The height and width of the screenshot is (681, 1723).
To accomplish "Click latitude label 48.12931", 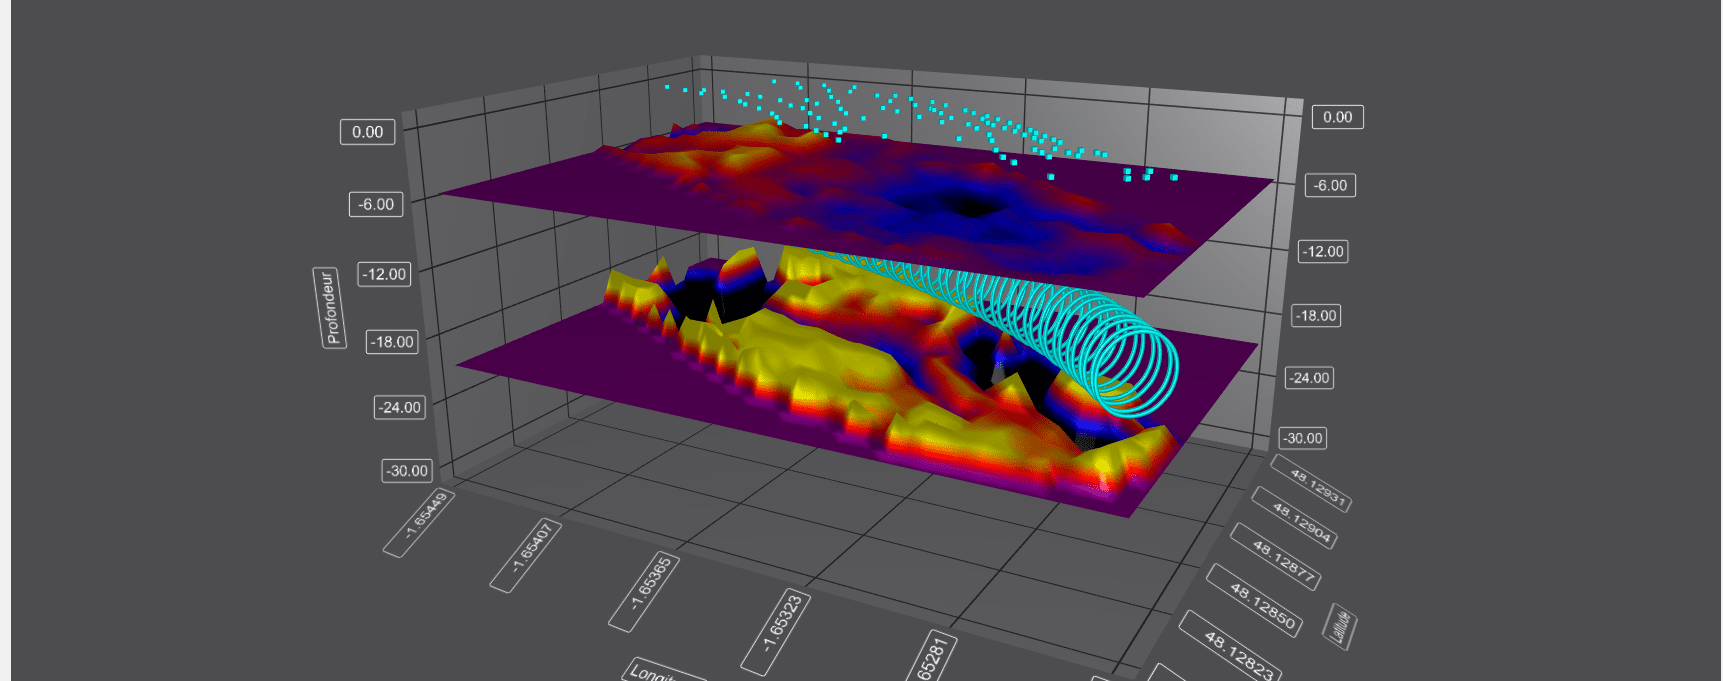I will [x=1311, y=483].
